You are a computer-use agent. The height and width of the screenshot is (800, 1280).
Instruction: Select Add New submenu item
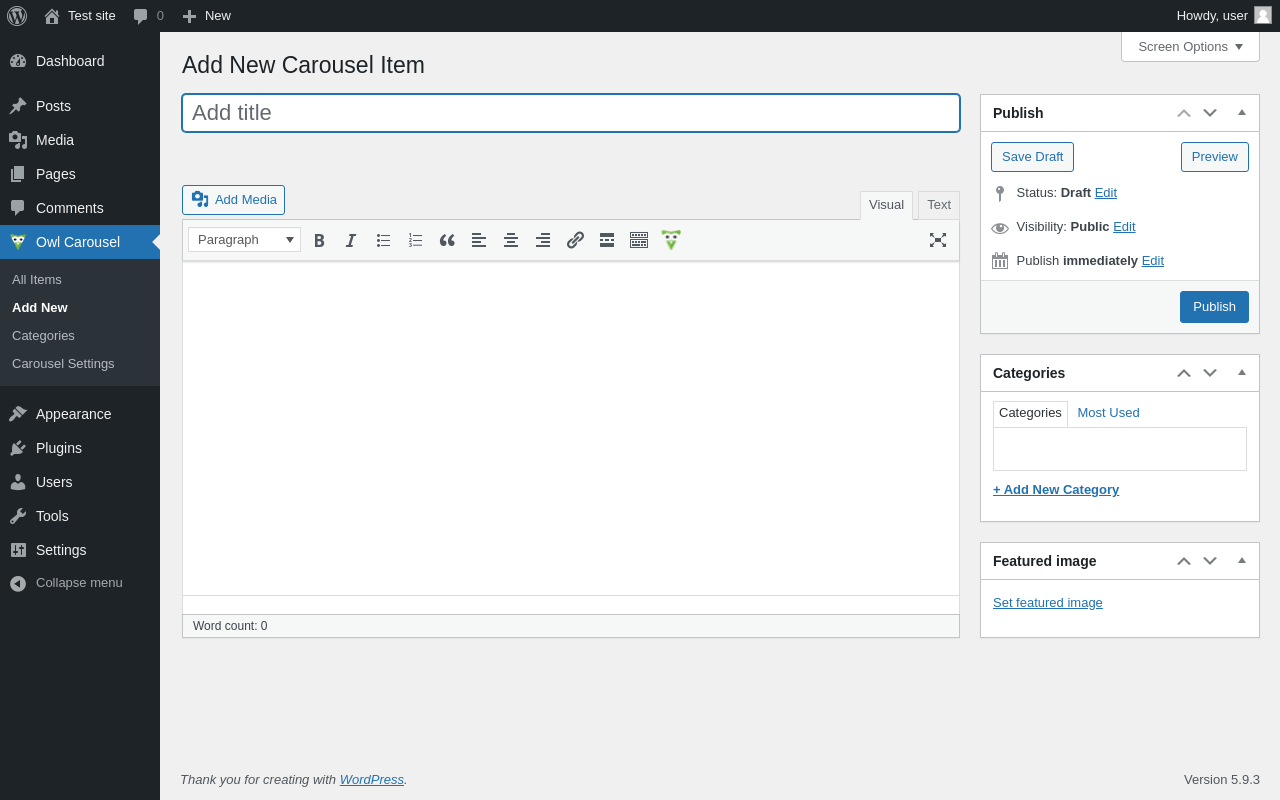(x=40, y=308)
